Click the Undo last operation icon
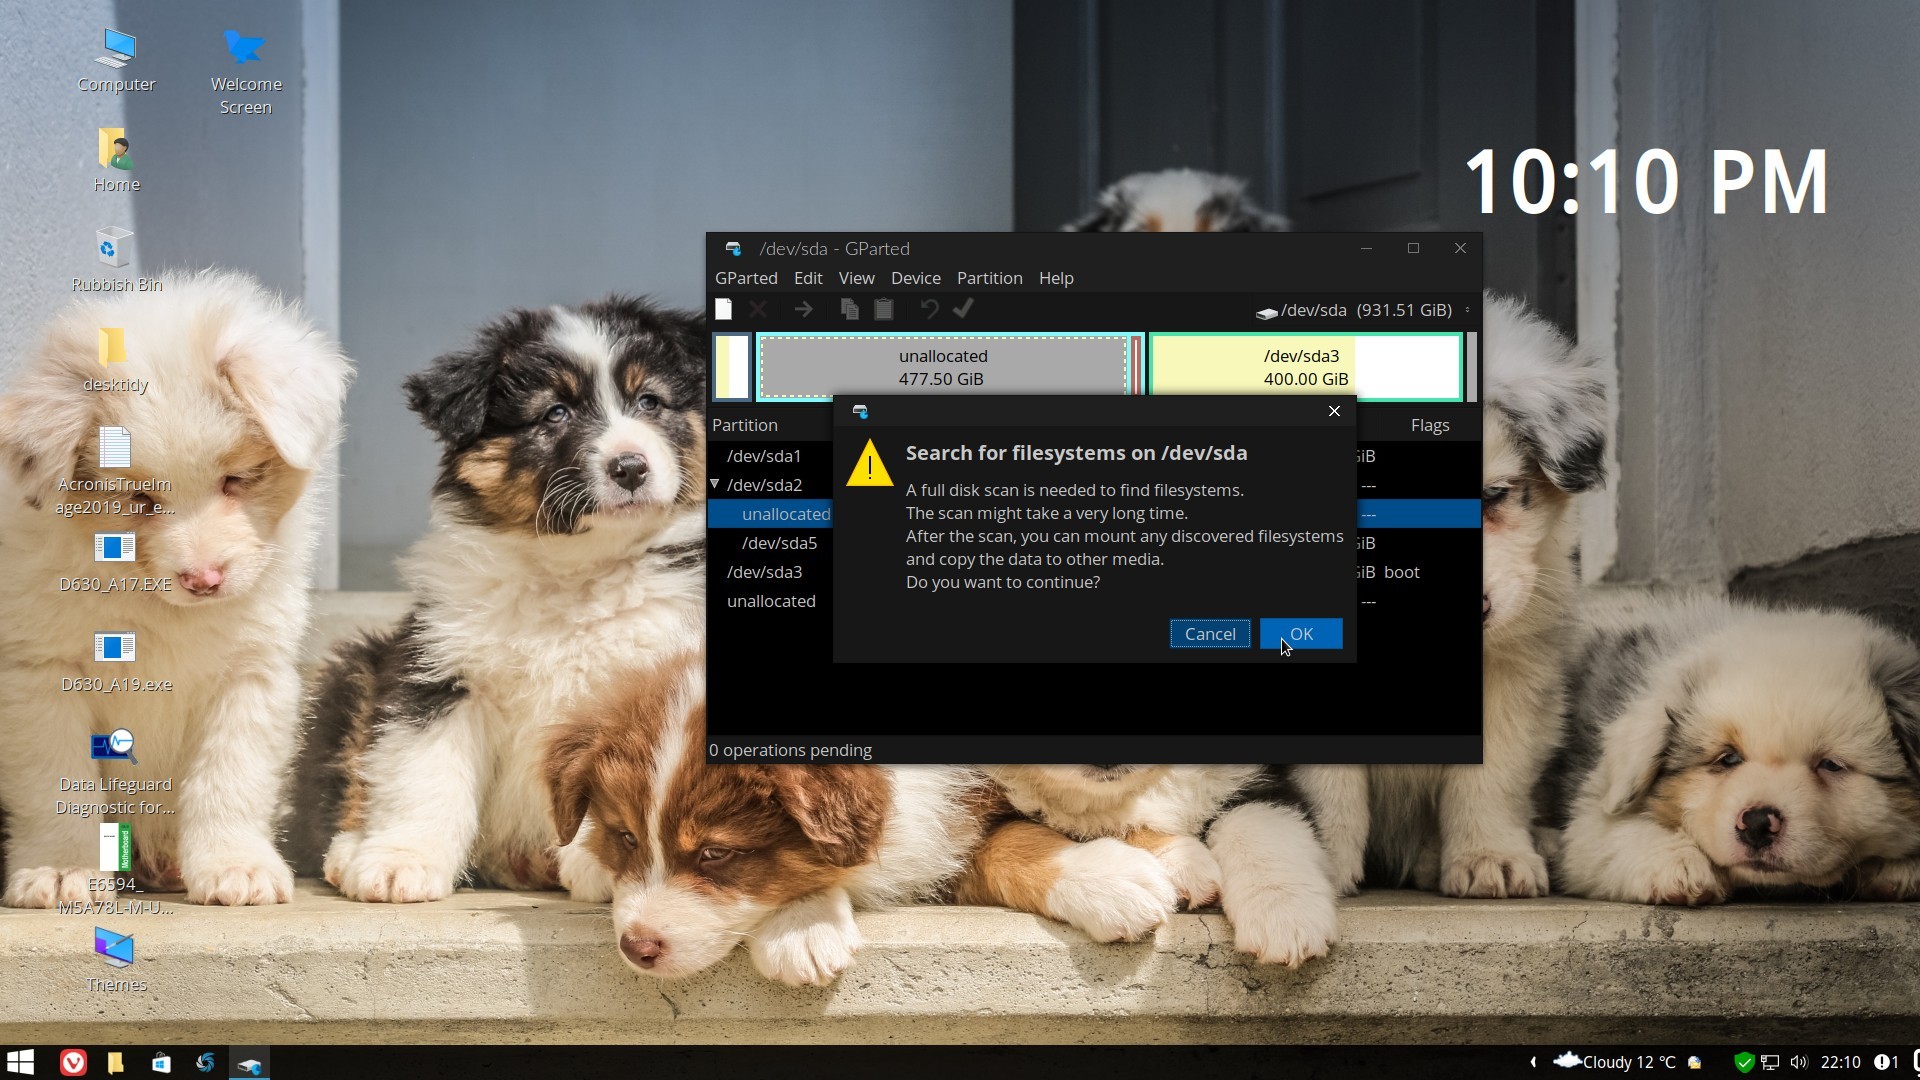 (x=929, y=310)
